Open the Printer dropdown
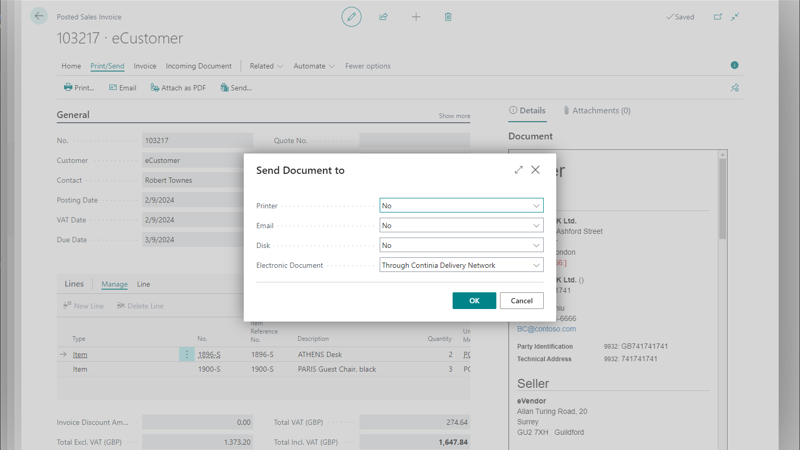This screenshot has width=800, height=450. point(461,206)
